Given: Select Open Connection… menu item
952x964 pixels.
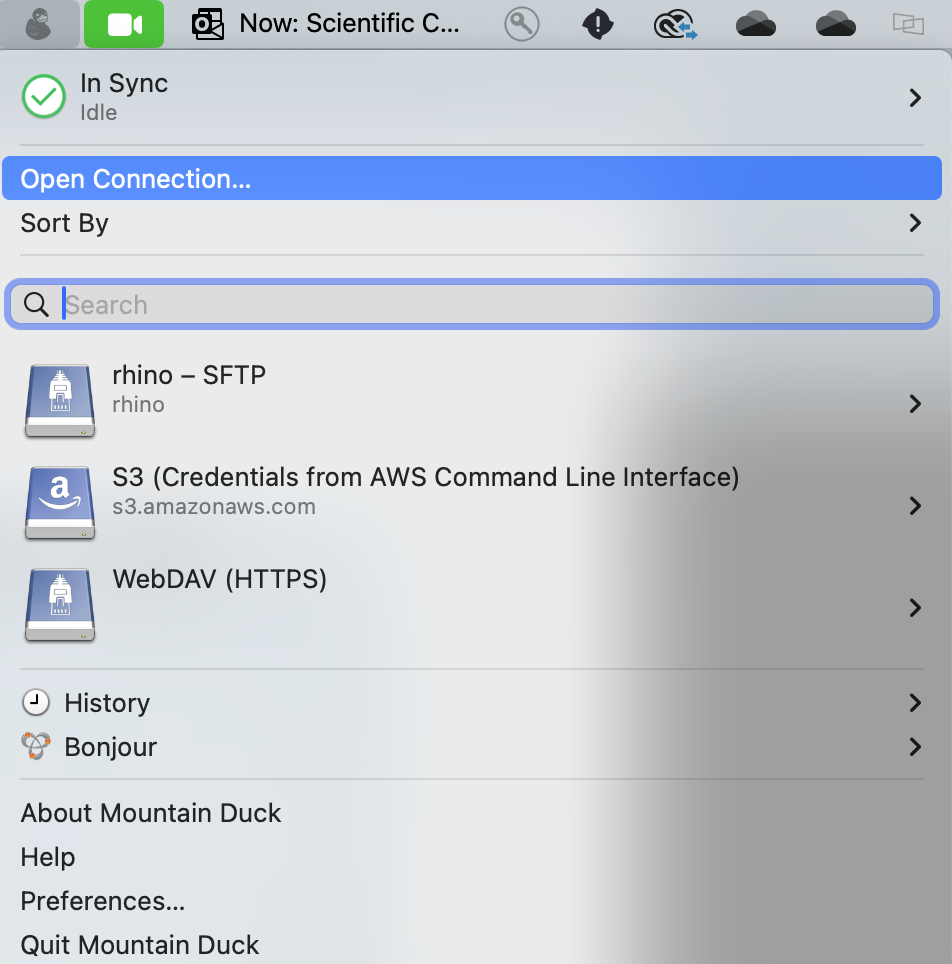Looking at the screenshot, I should point(135,179).
